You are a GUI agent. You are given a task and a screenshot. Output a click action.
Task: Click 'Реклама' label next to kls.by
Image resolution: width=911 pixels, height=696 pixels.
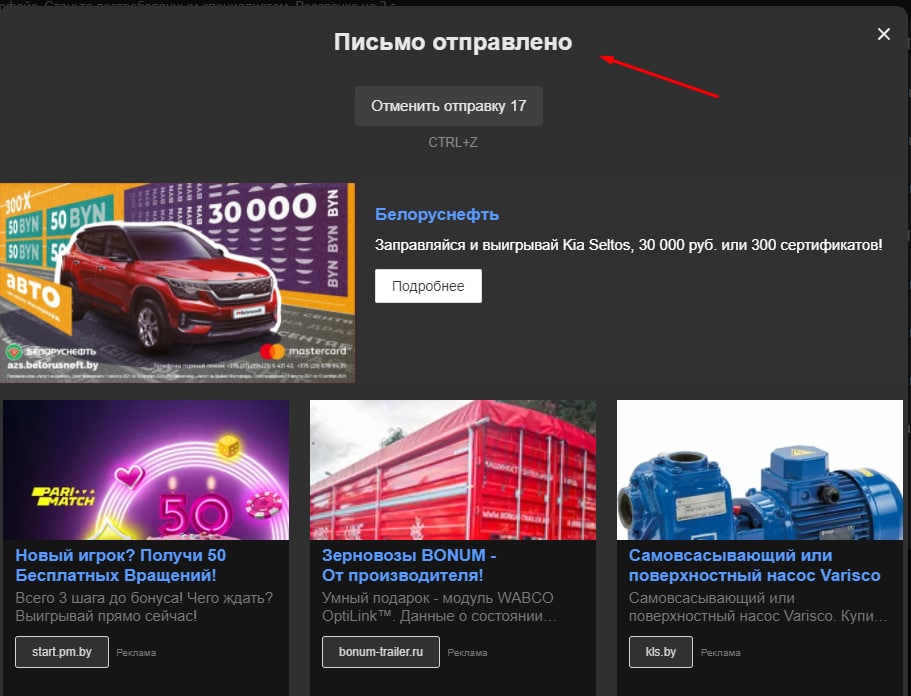point(720,652)
